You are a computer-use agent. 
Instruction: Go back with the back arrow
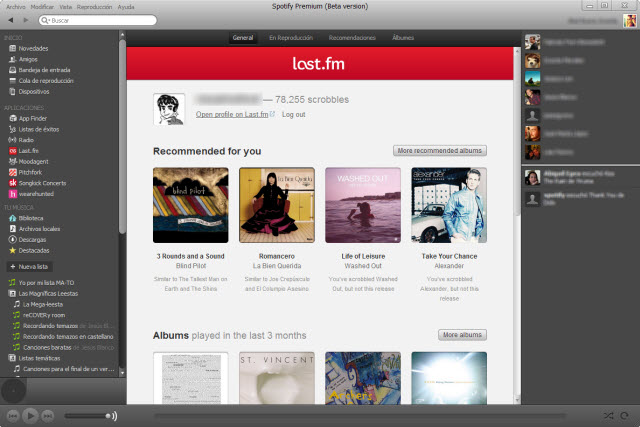point(11,20)
